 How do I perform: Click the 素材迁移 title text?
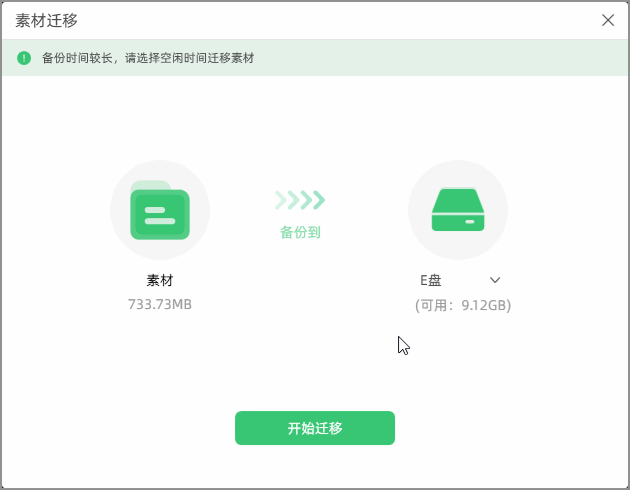[x=47, y=20]
